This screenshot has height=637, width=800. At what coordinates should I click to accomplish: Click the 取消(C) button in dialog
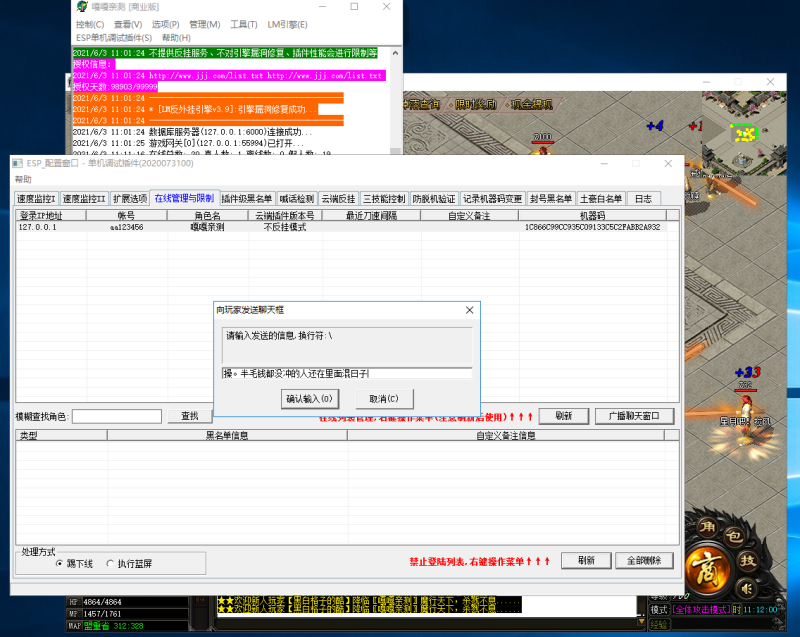(x=384, y=399)
